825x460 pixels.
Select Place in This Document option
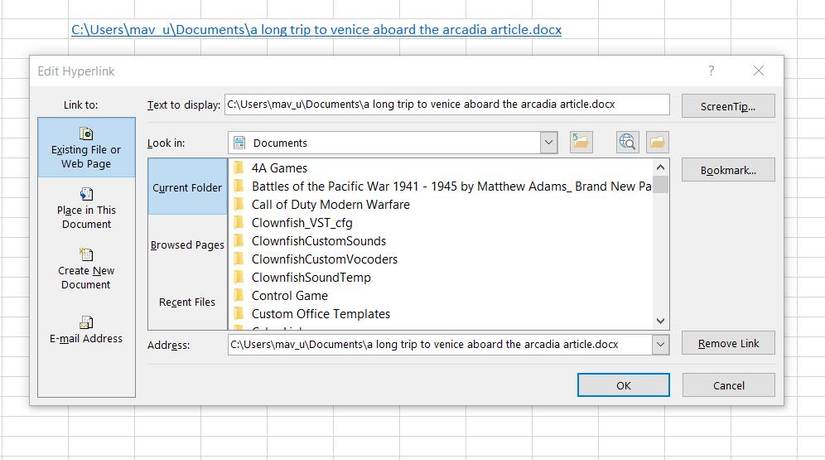pyautogui.click(x=86, y=208)
